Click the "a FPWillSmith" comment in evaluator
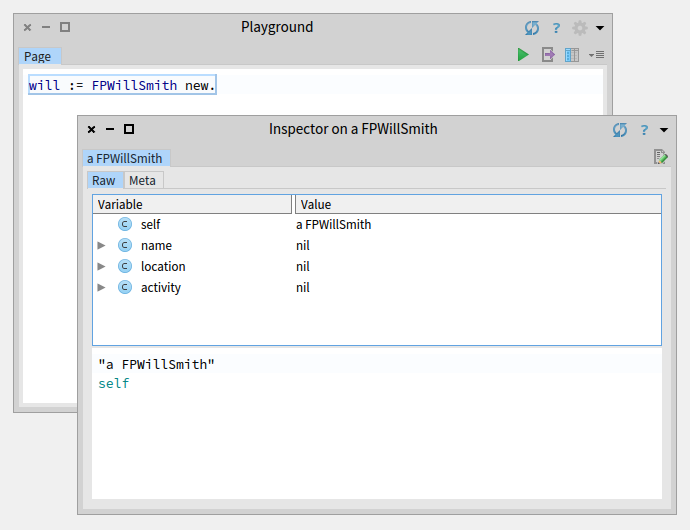 point(156,364)
